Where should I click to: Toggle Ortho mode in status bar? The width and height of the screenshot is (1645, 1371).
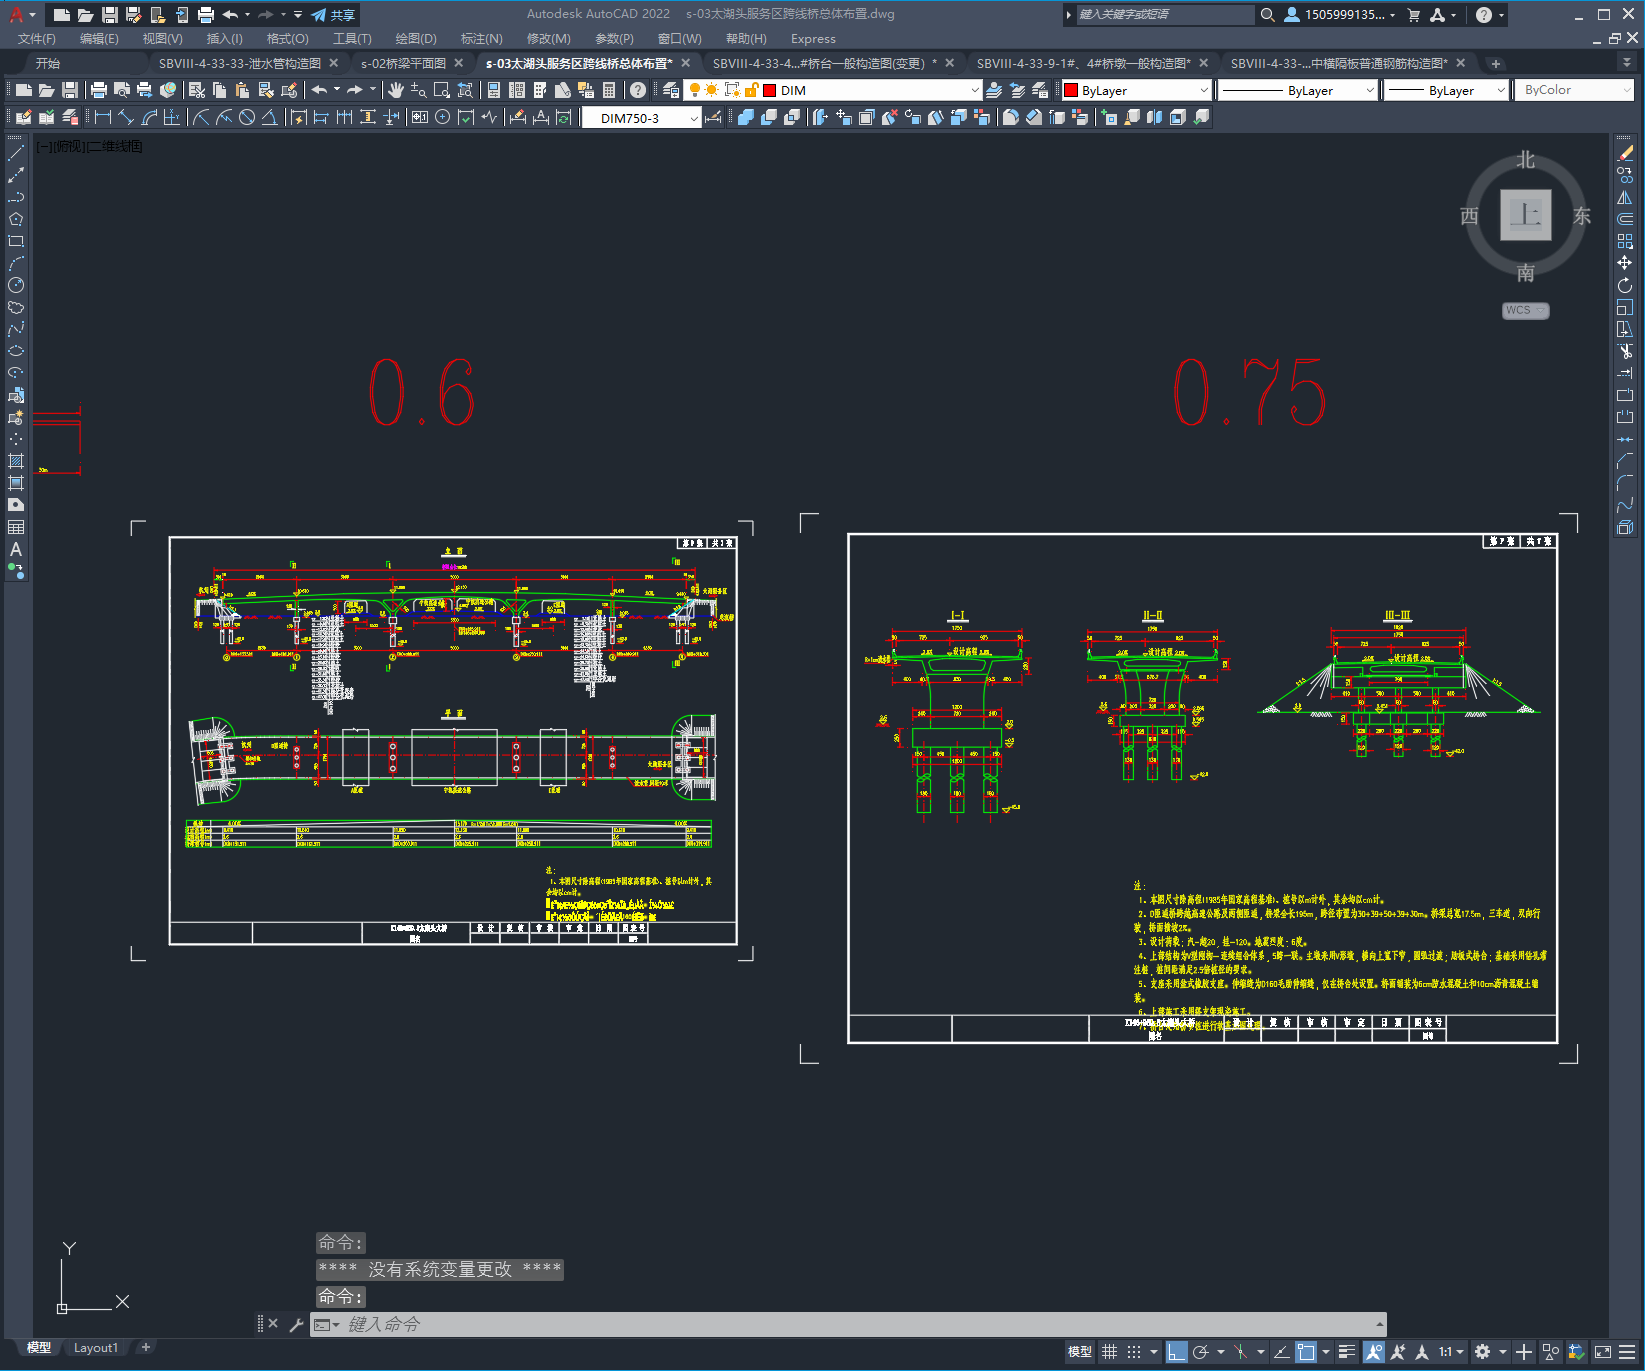[x=1176, y=1352]
